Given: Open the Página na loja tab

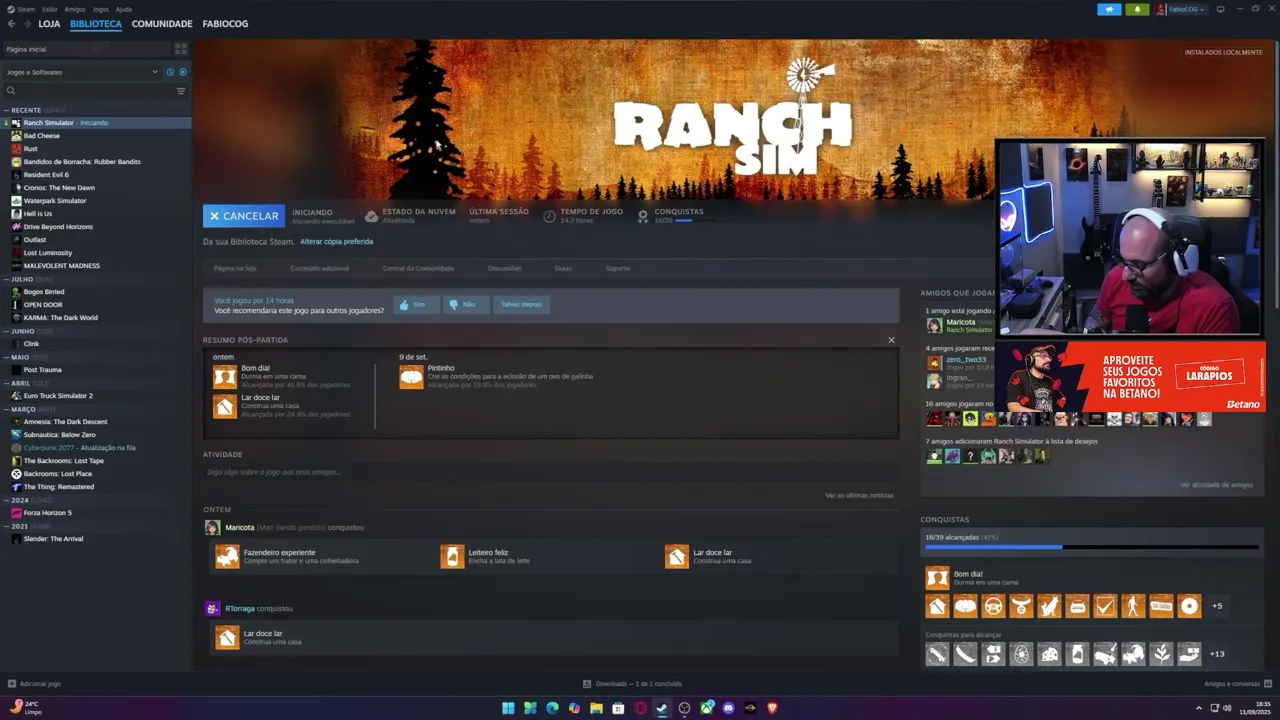Looking at the screenshot, I should pyautogui.click(x=235, y=268).
